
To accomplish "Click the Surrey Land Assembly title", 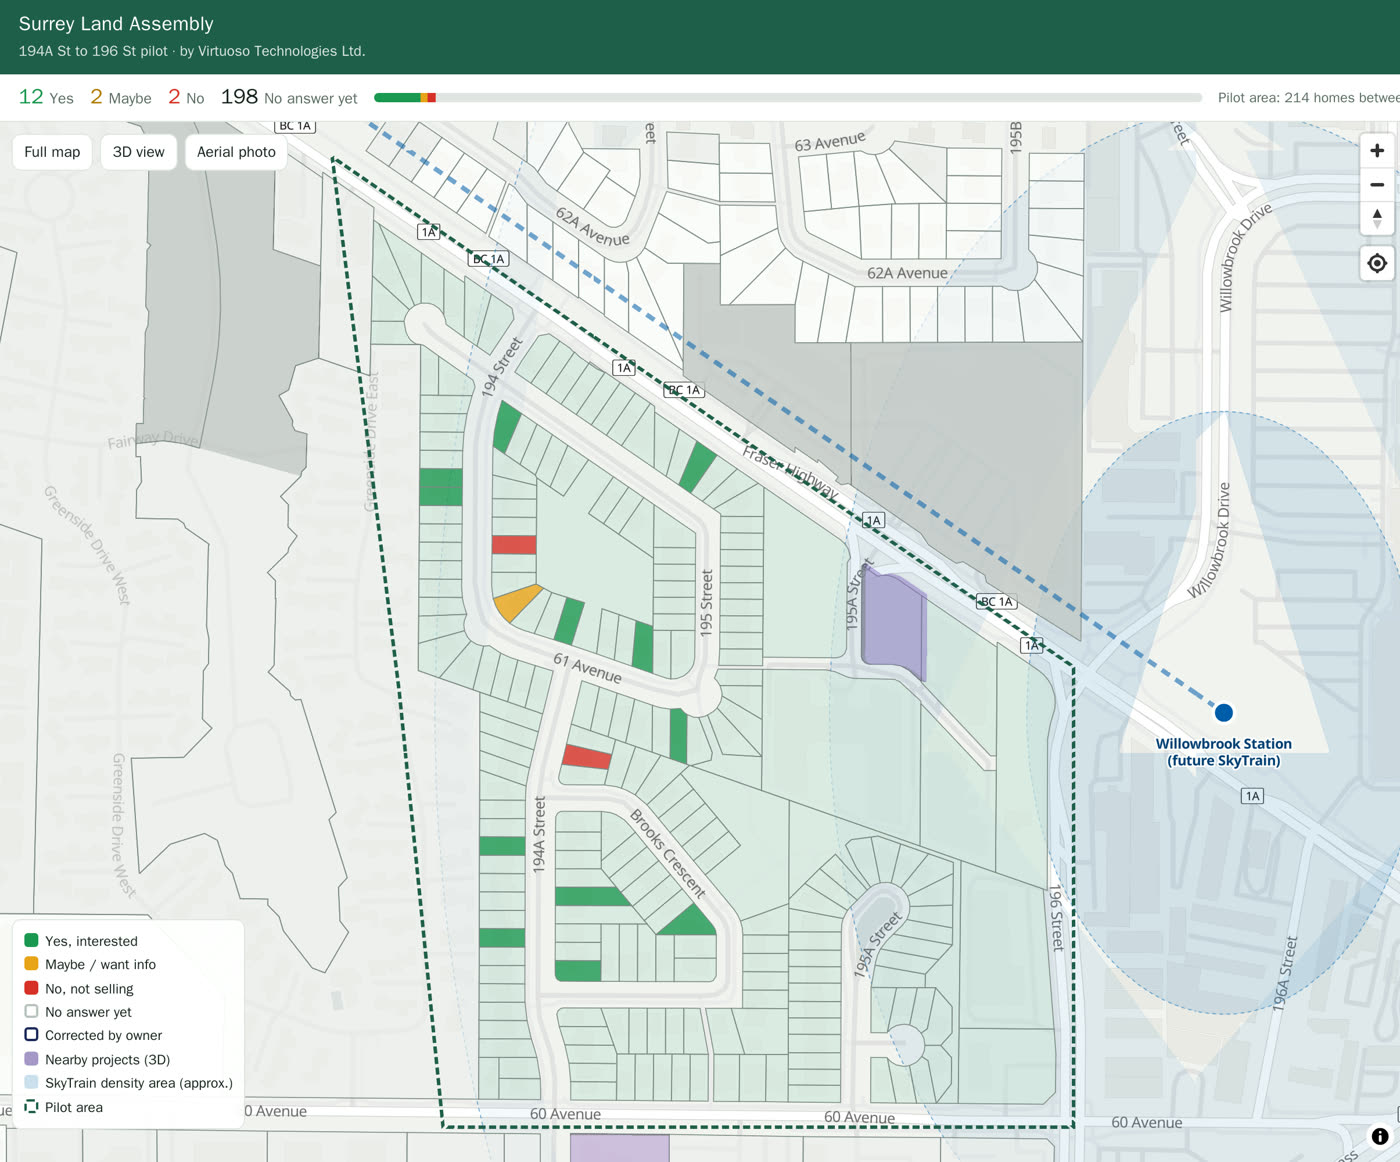I will 116,24.
